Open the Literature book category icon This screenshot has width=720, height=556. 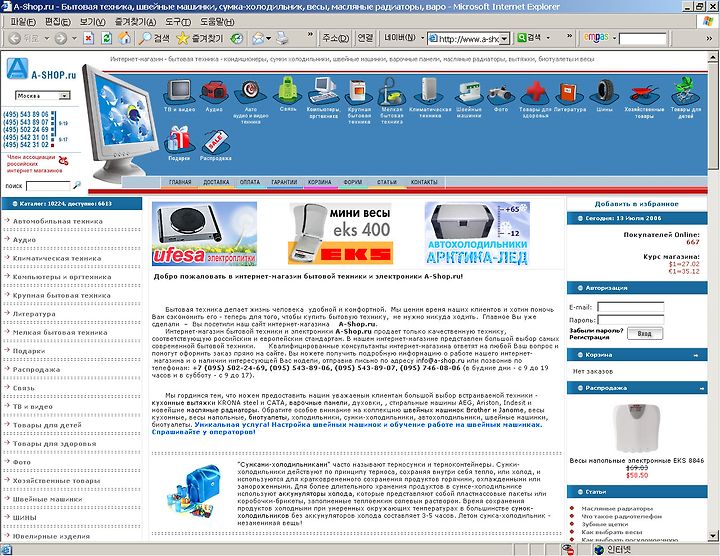point(569,92)
